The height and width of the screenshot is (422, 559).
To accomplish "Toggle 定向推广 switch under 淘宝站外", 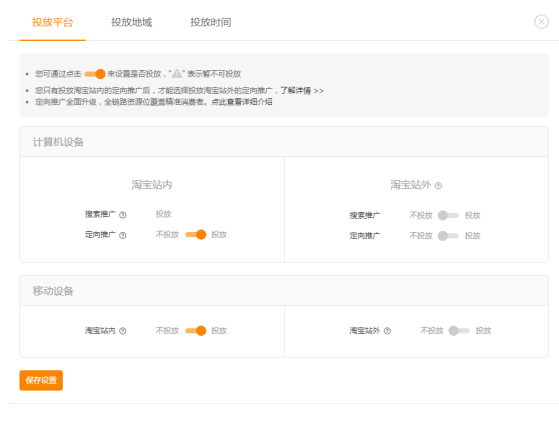I will pos(448,236).
